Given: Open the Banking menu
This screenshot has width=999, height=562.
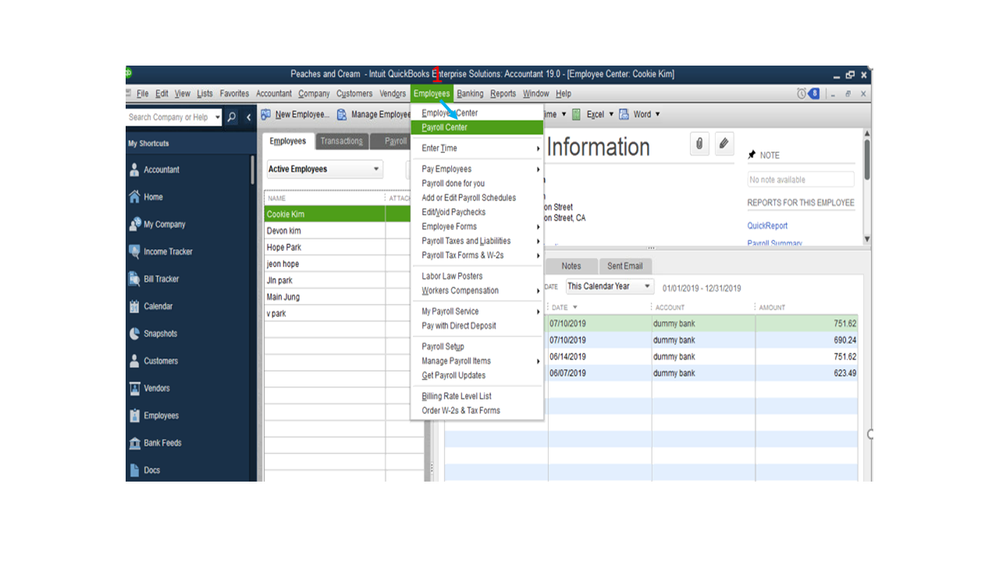Looking at the screenshot, I should (470, 94).
